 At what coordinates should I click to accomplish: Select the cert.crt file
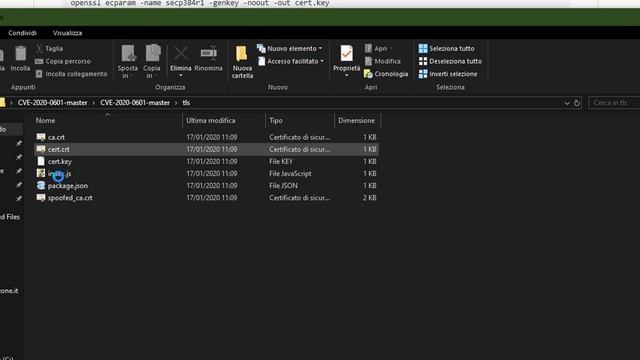point(207,149)
